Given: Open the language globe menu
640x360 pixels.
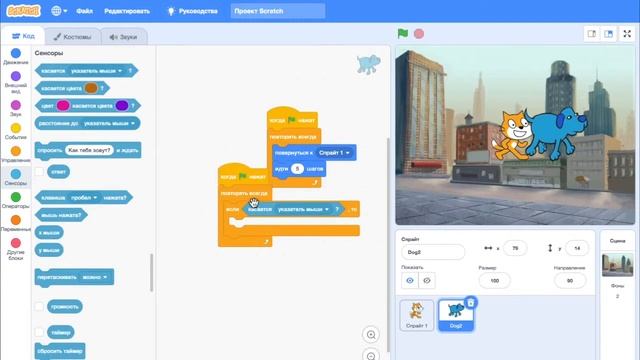Looking at the screenshot, I should tap(59, 11).
